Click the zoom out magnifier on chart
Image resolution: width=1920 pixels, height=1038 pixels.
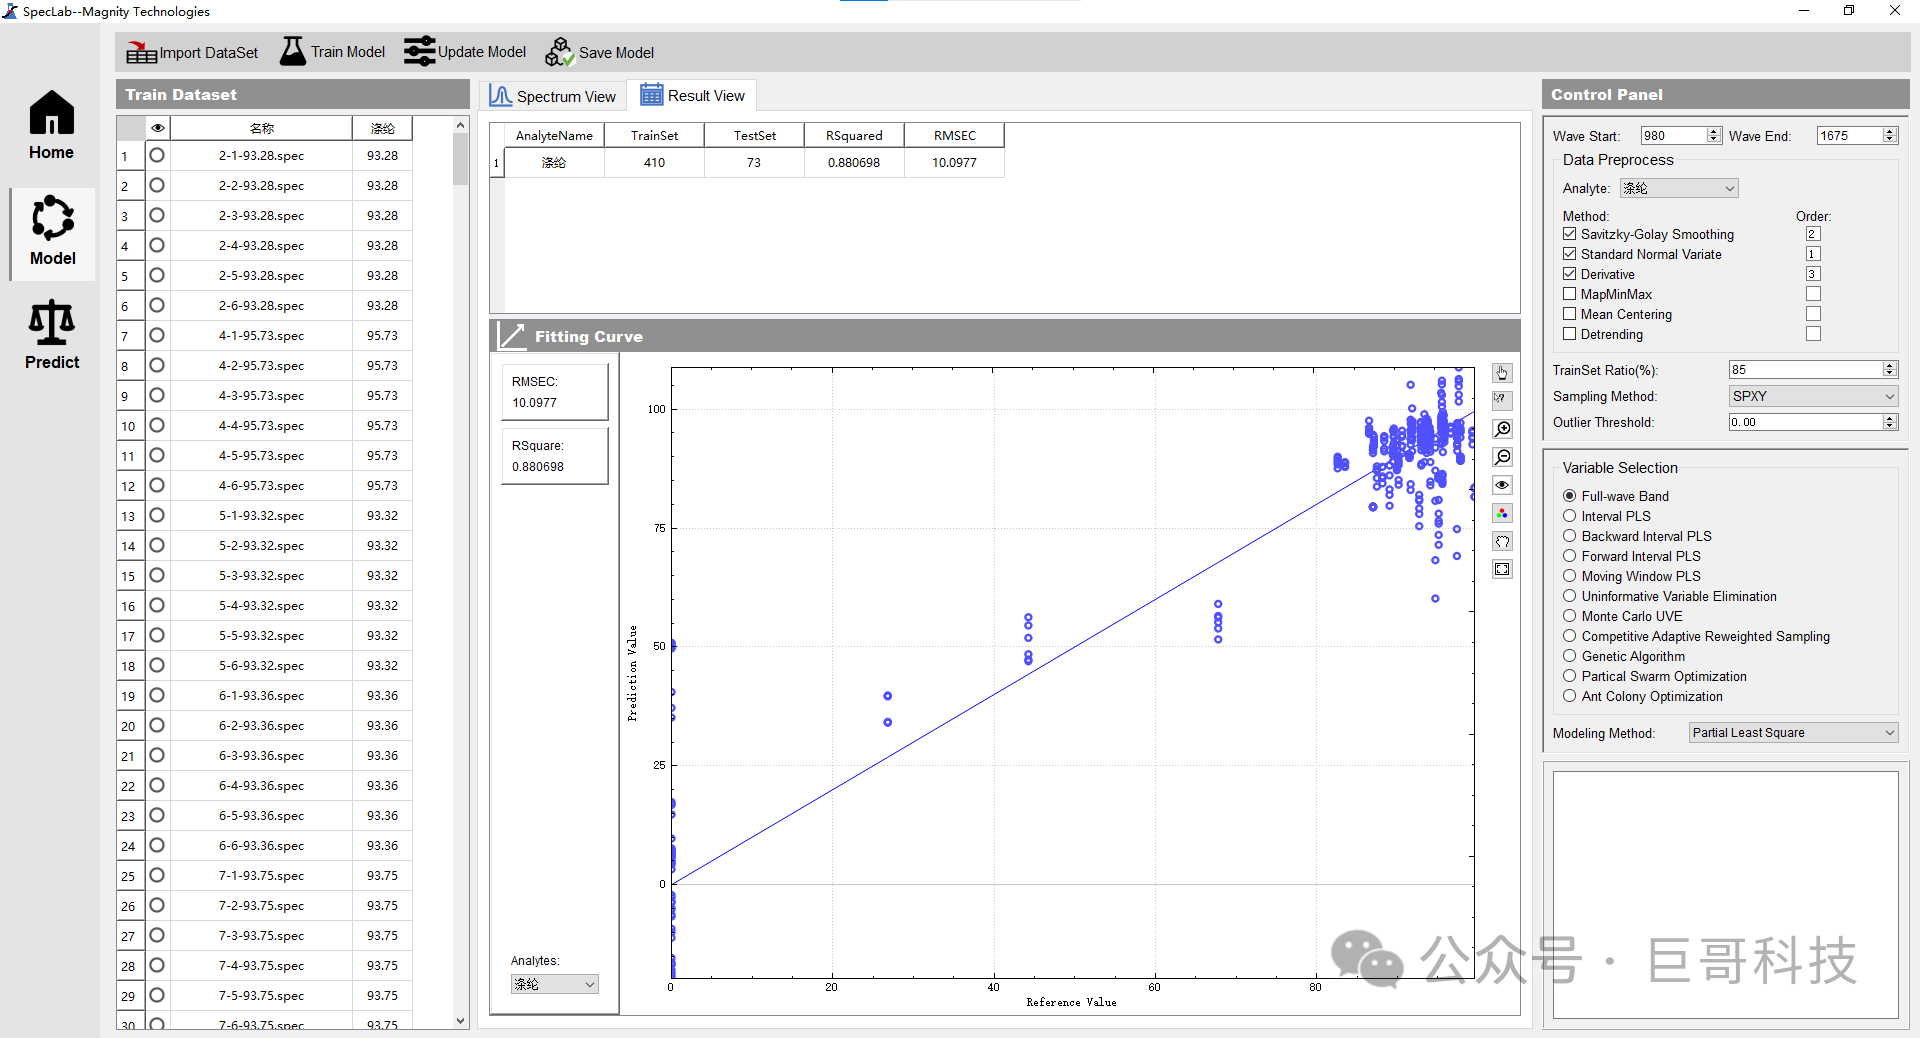coord(1502,457)
